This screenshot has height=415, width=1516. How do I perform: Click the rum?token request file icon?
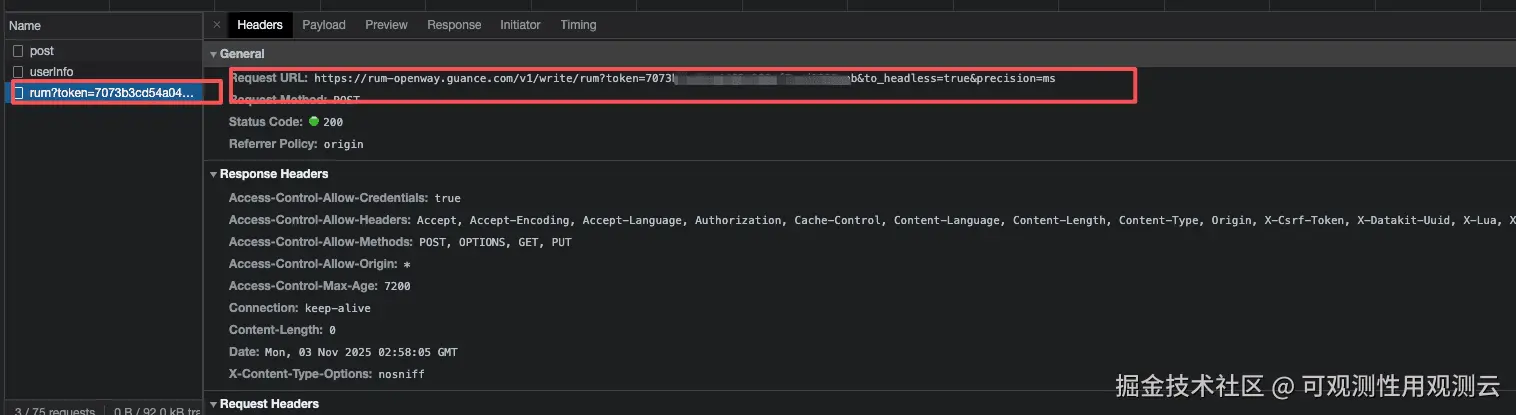click(x=17, y=93)
